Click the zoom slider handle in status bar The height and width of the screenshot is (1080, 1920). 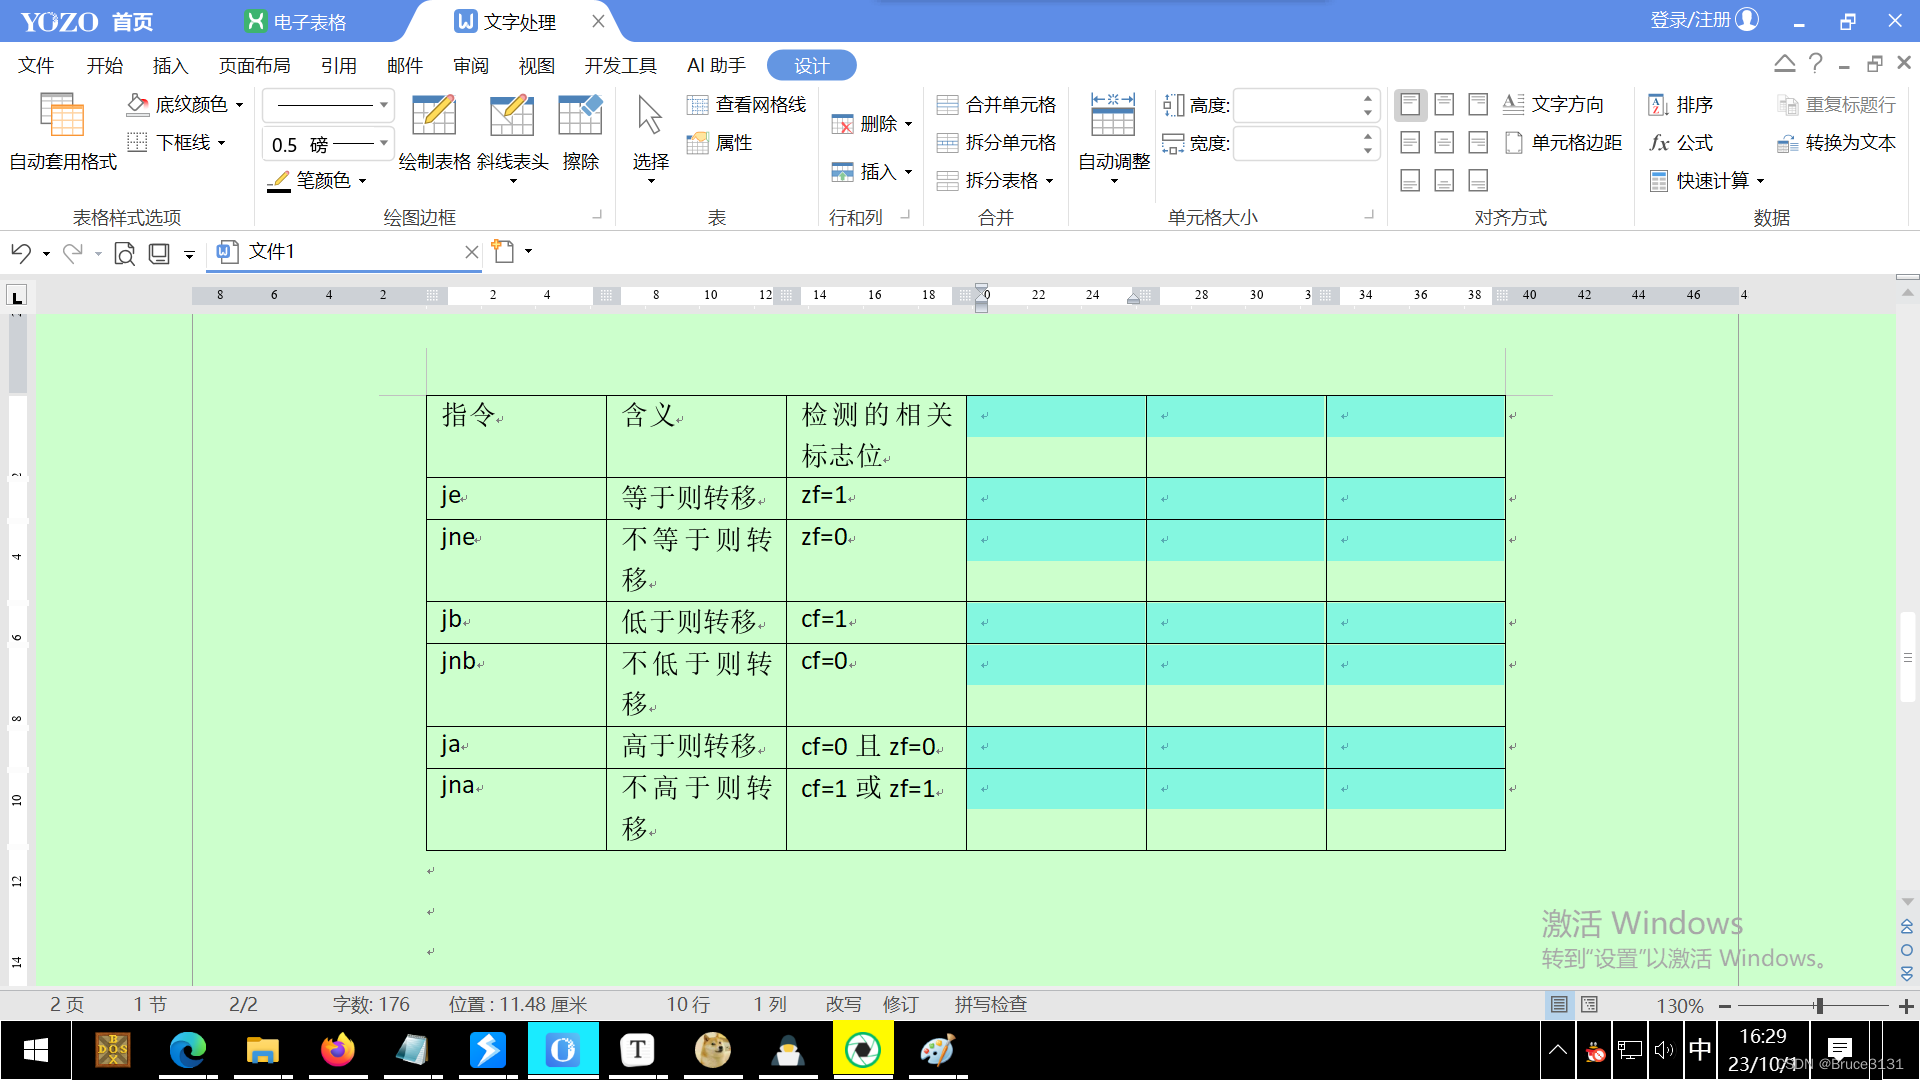click(1819, 1005)
